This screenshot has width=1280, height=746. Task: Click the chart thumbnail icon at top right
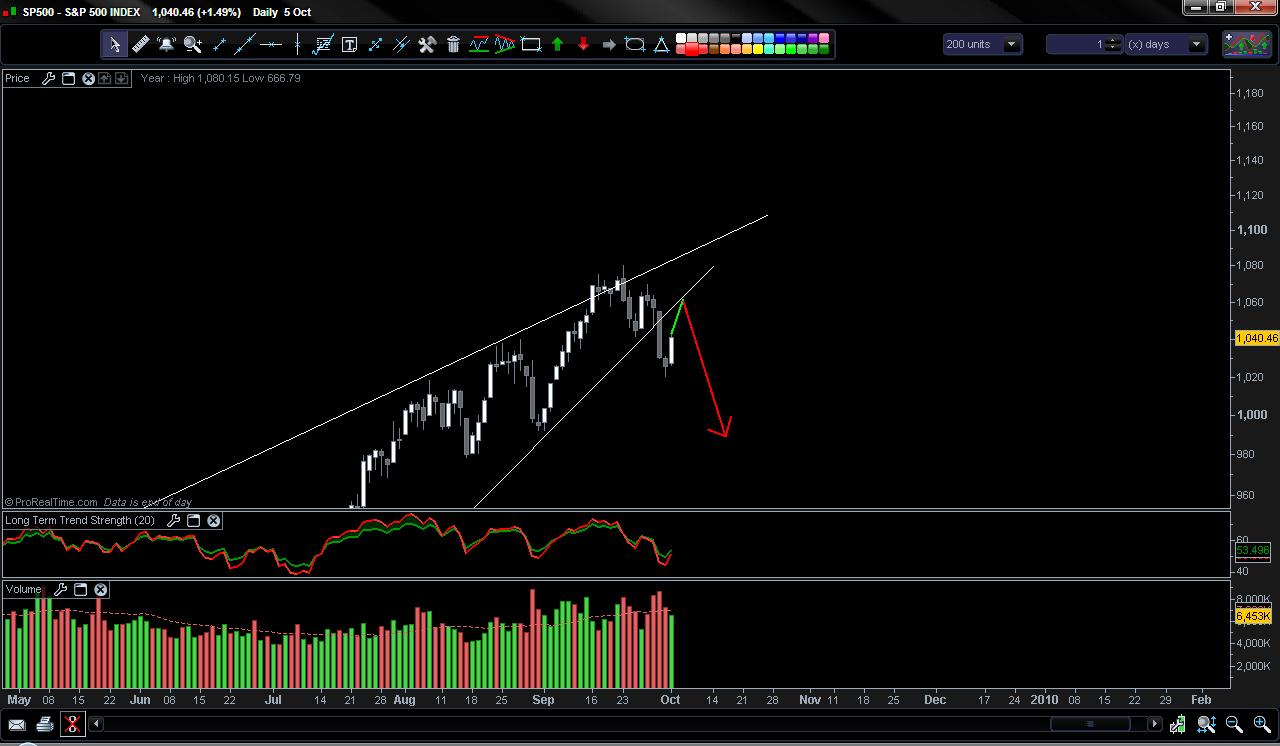click(x=1245, y=44)
